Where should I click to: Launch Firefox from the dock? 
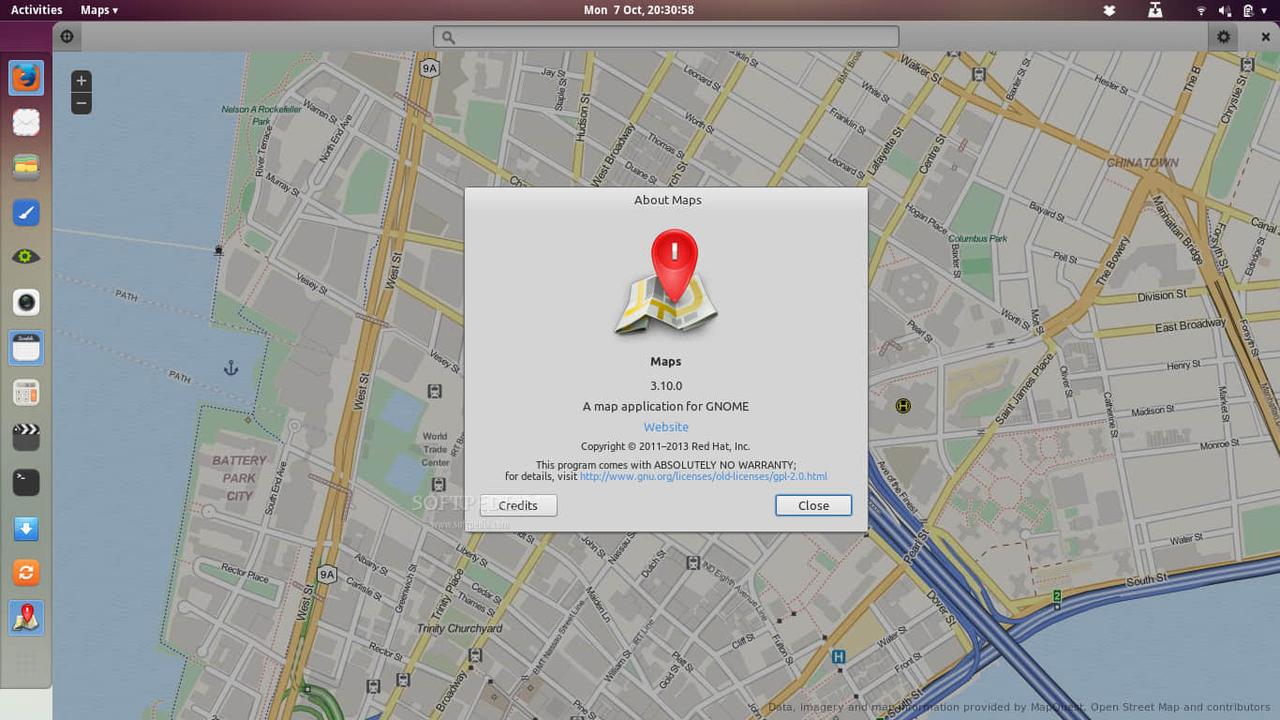(26, 77)
